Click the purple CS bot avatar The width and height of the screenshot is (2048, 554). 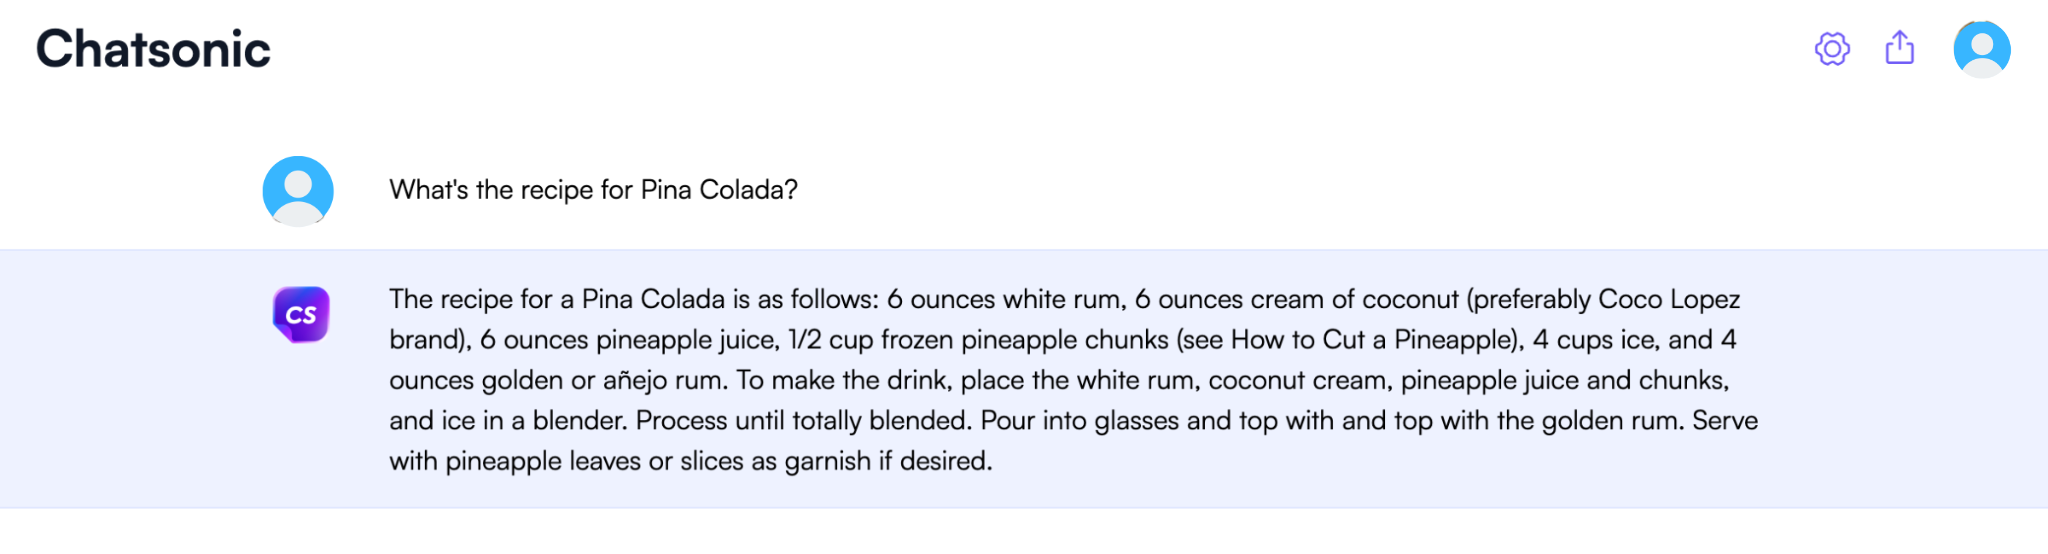(301, 314)
